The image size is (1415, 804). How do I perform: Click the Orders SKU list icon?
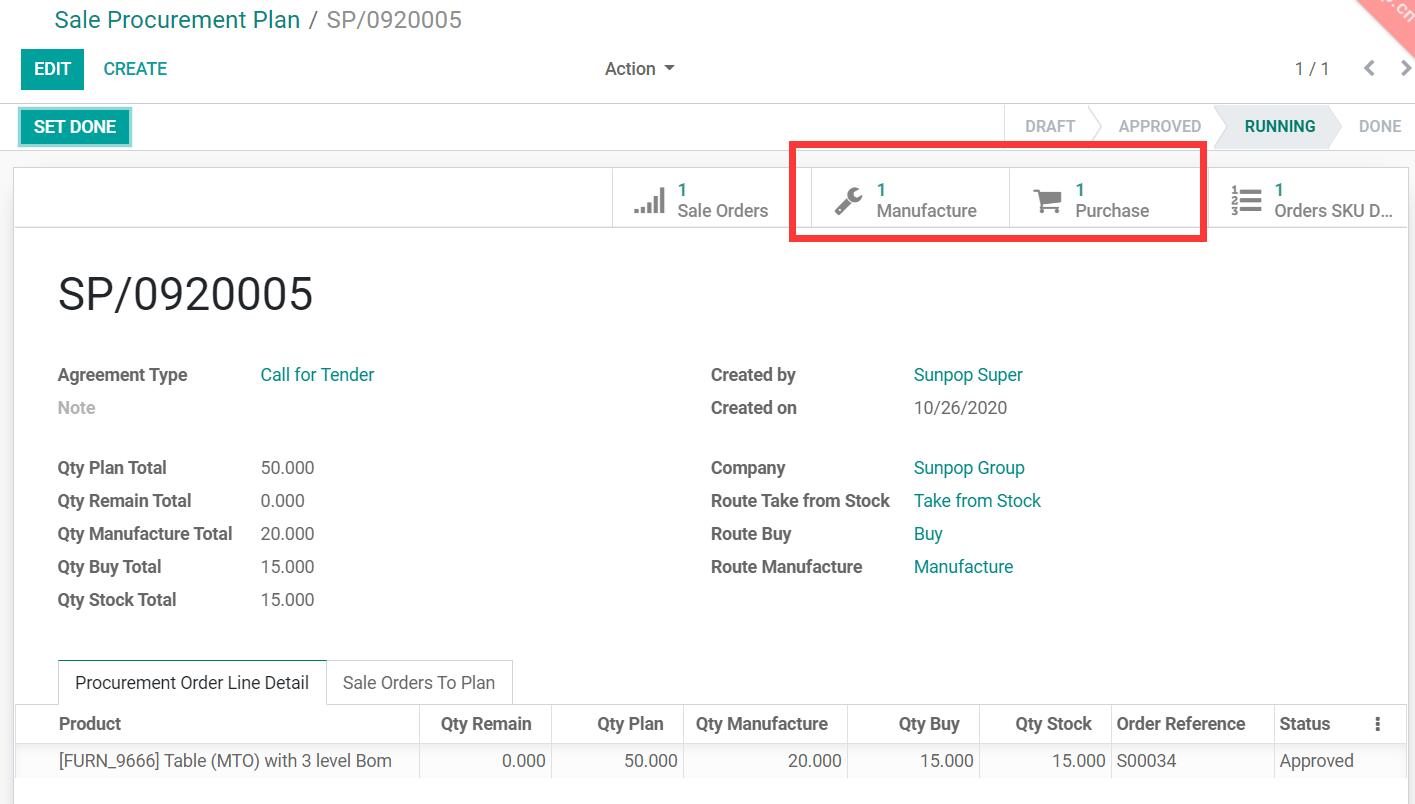[x=1246, y=201]
